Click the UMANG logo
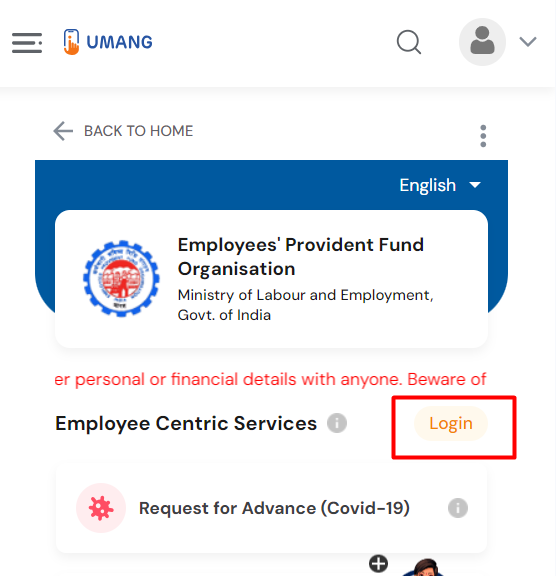Viewport: 556px width, 576px height. (x=108, y=42)
